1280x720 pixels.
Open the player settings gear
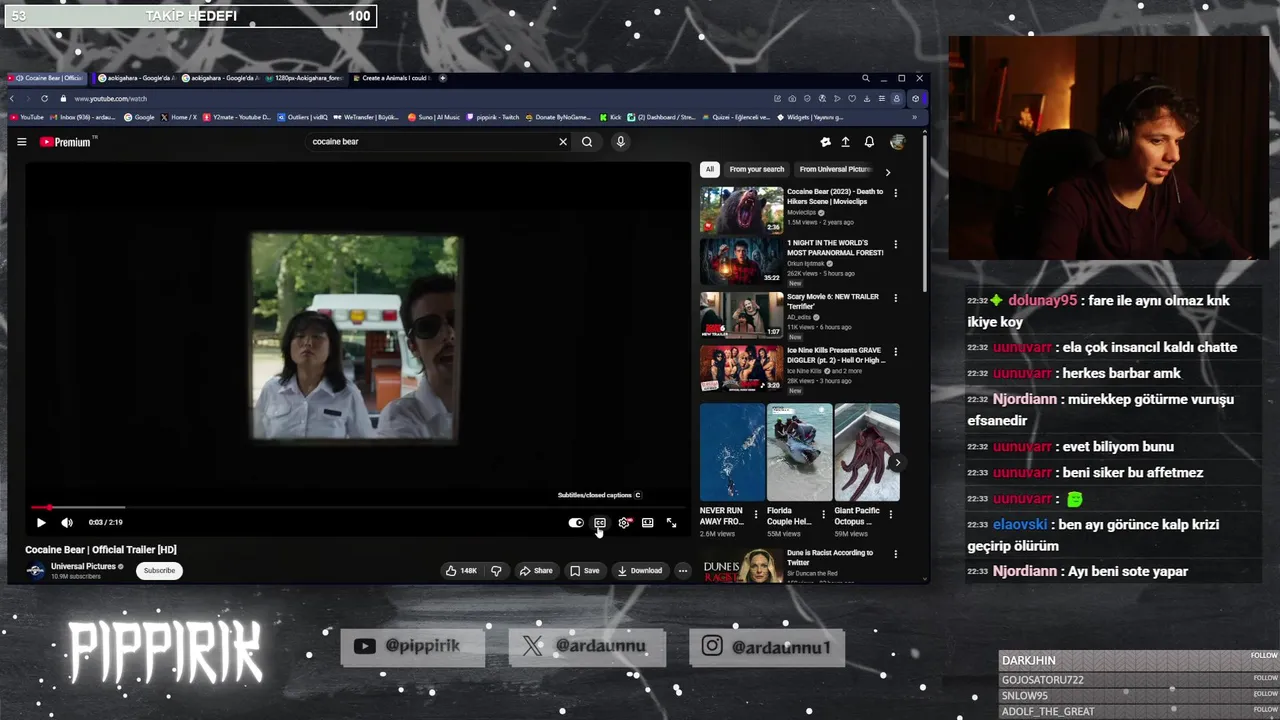[624, 522]
